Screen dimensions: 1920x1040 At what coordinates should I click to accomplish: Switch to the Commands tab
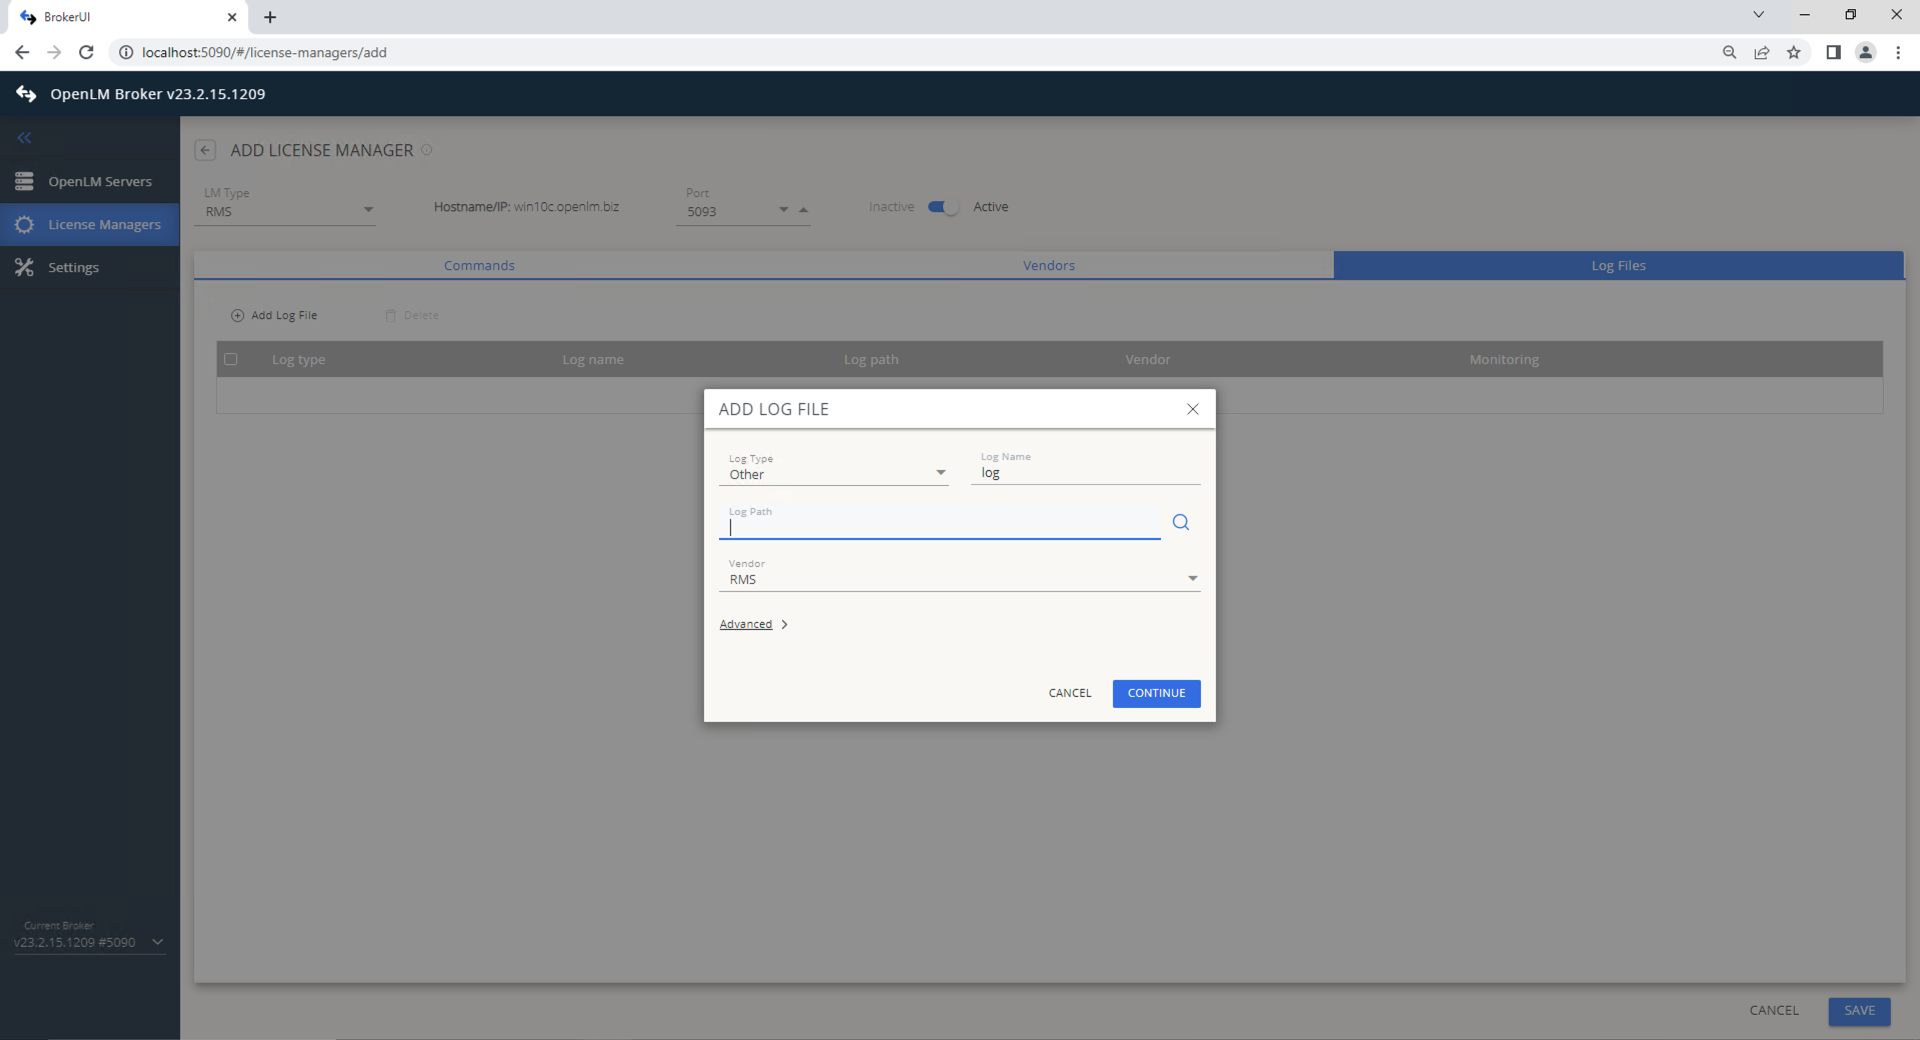[479, 265]
